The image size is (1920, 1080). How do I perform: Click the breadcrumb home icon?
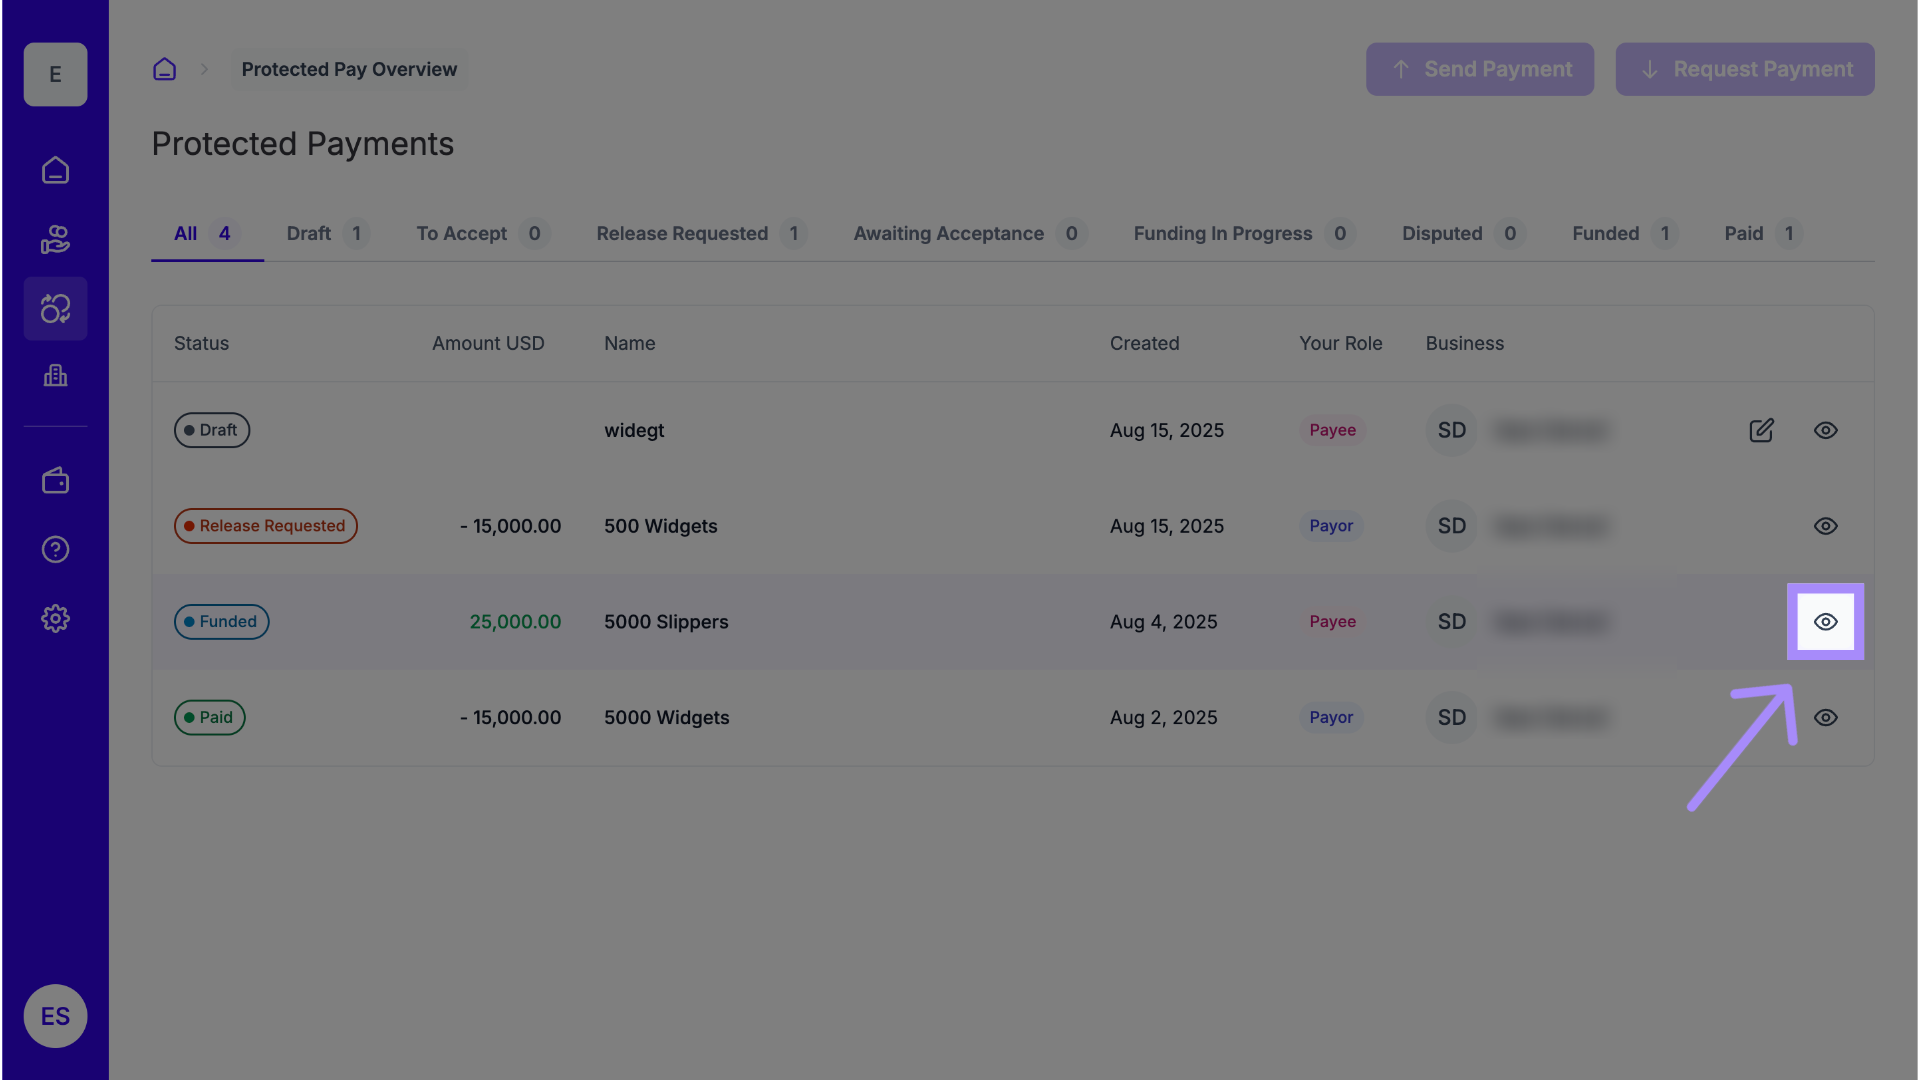click(164, 69)
